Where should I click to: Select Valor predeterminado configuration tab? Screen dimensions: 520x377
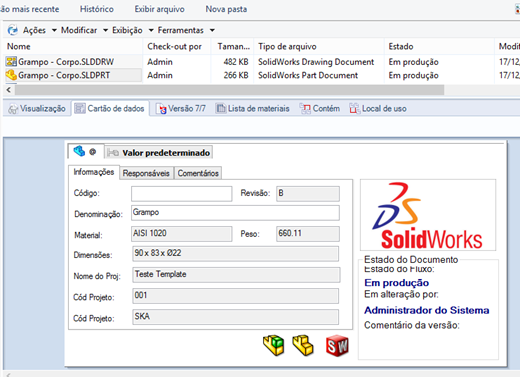pos(159,153)
